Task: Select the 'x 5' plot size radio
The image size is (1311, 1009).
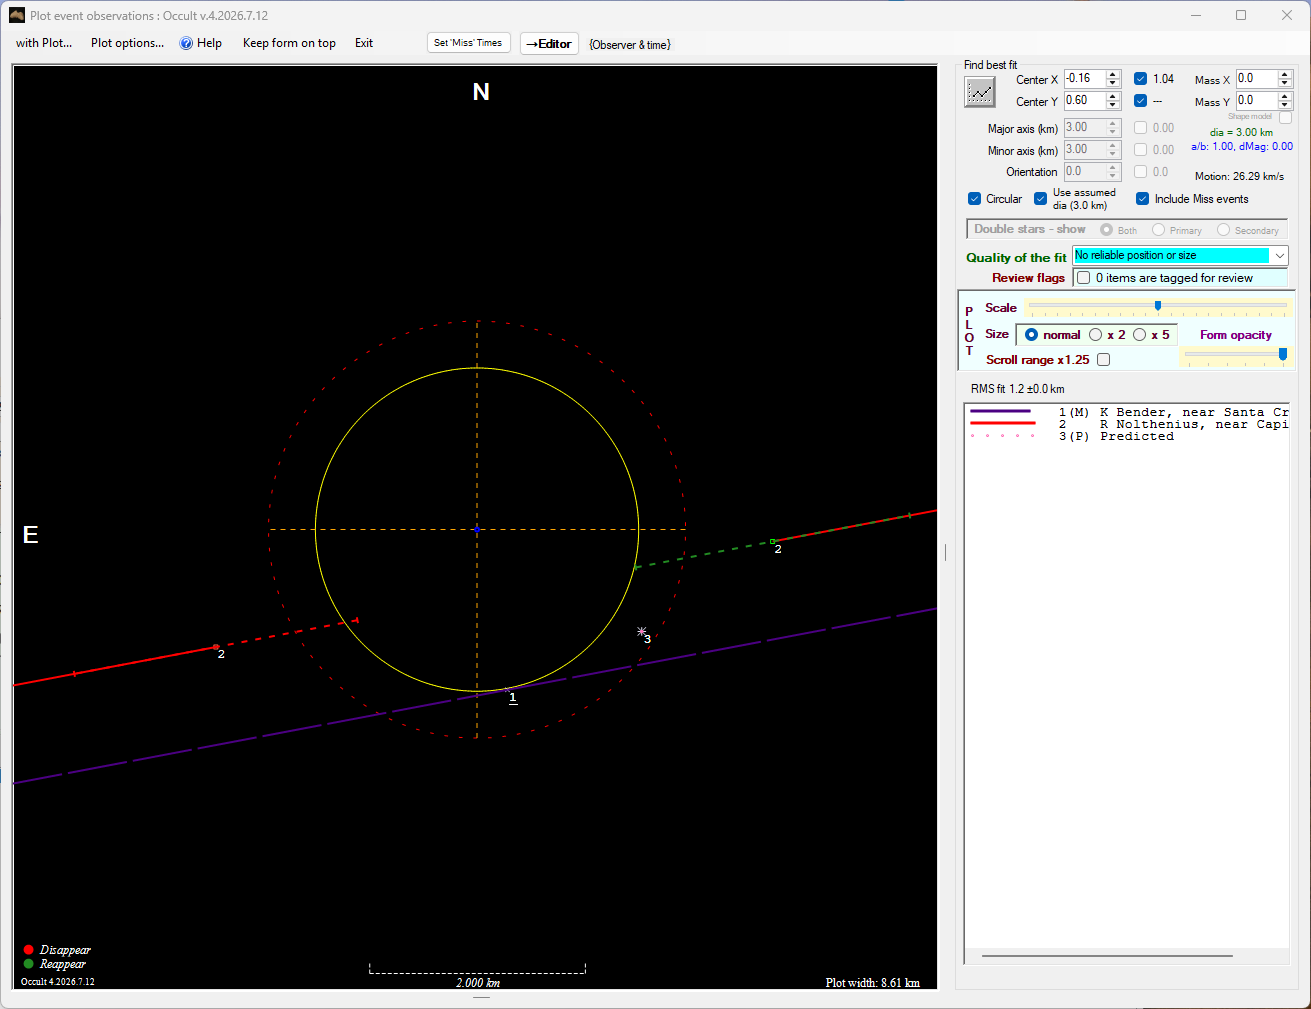Action: [x=1139, y=335]
